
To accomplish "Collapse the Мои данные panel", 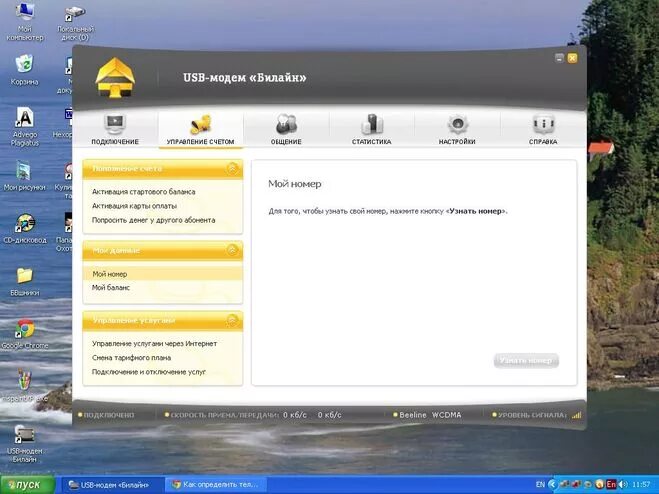I will click(232, 250).
